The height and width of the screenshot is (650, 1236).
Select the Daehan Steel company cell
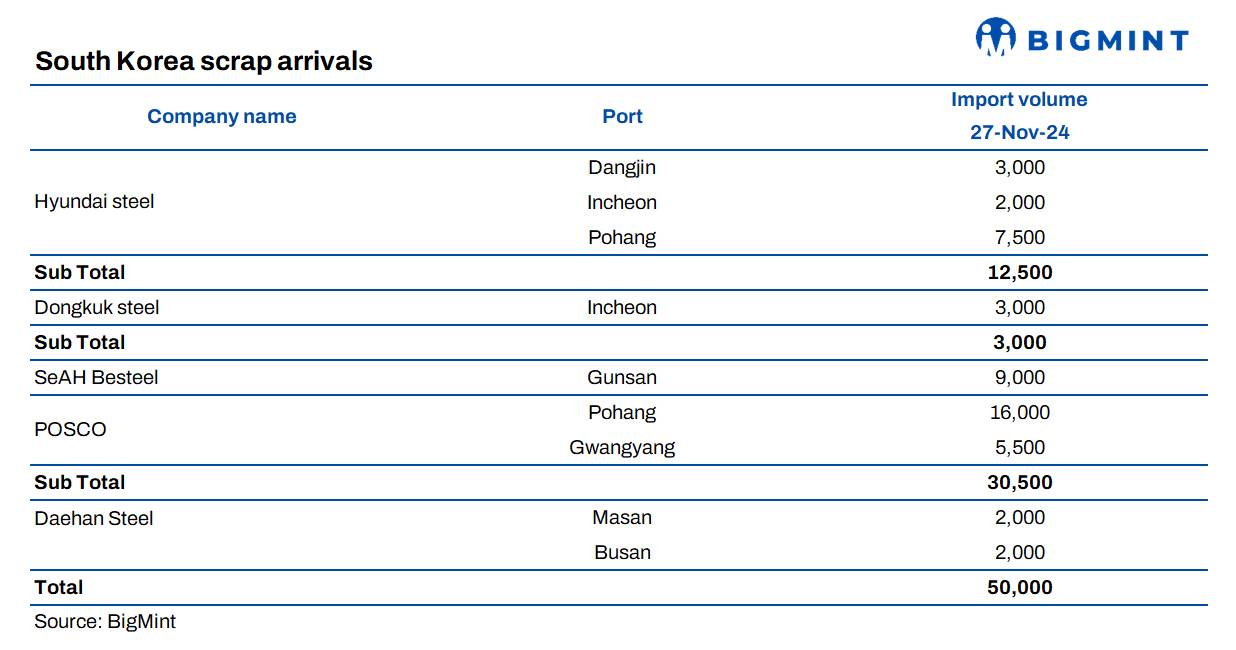(x=94, y=518)
